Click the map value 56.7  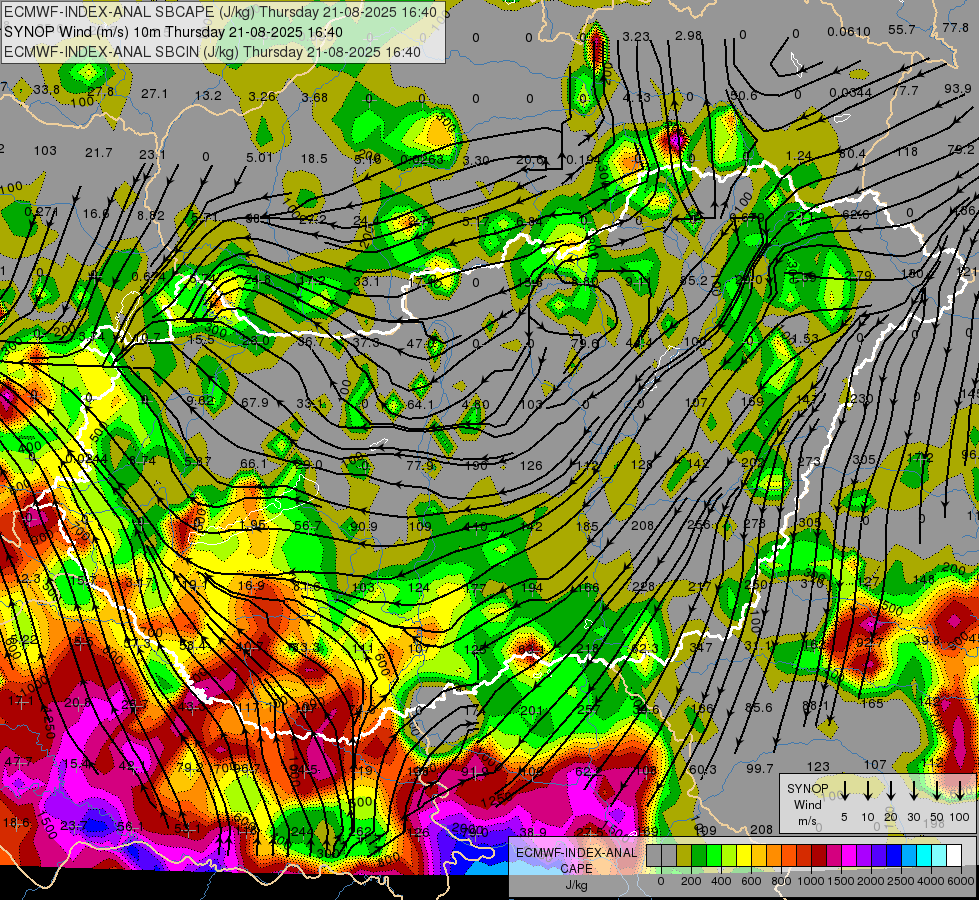(x=308, y=526)
